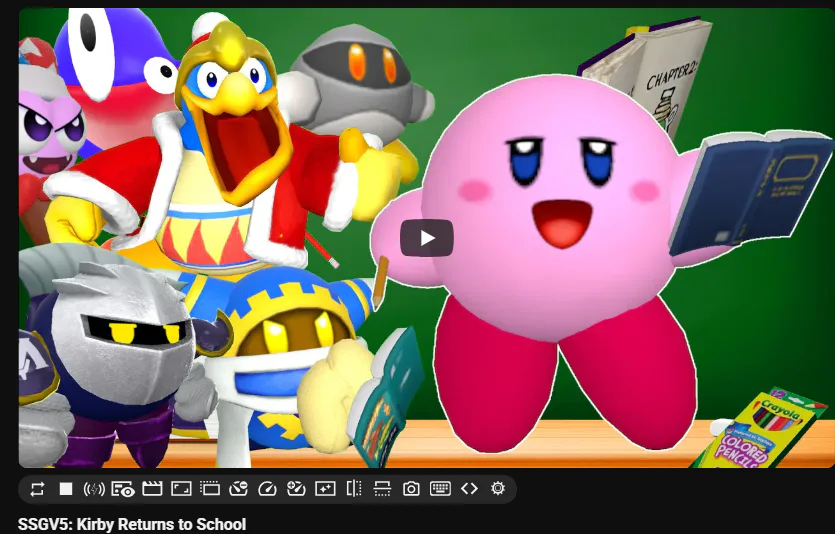Play the video with center play button
This screenshot has height=534, width=835.
(427, 238)
